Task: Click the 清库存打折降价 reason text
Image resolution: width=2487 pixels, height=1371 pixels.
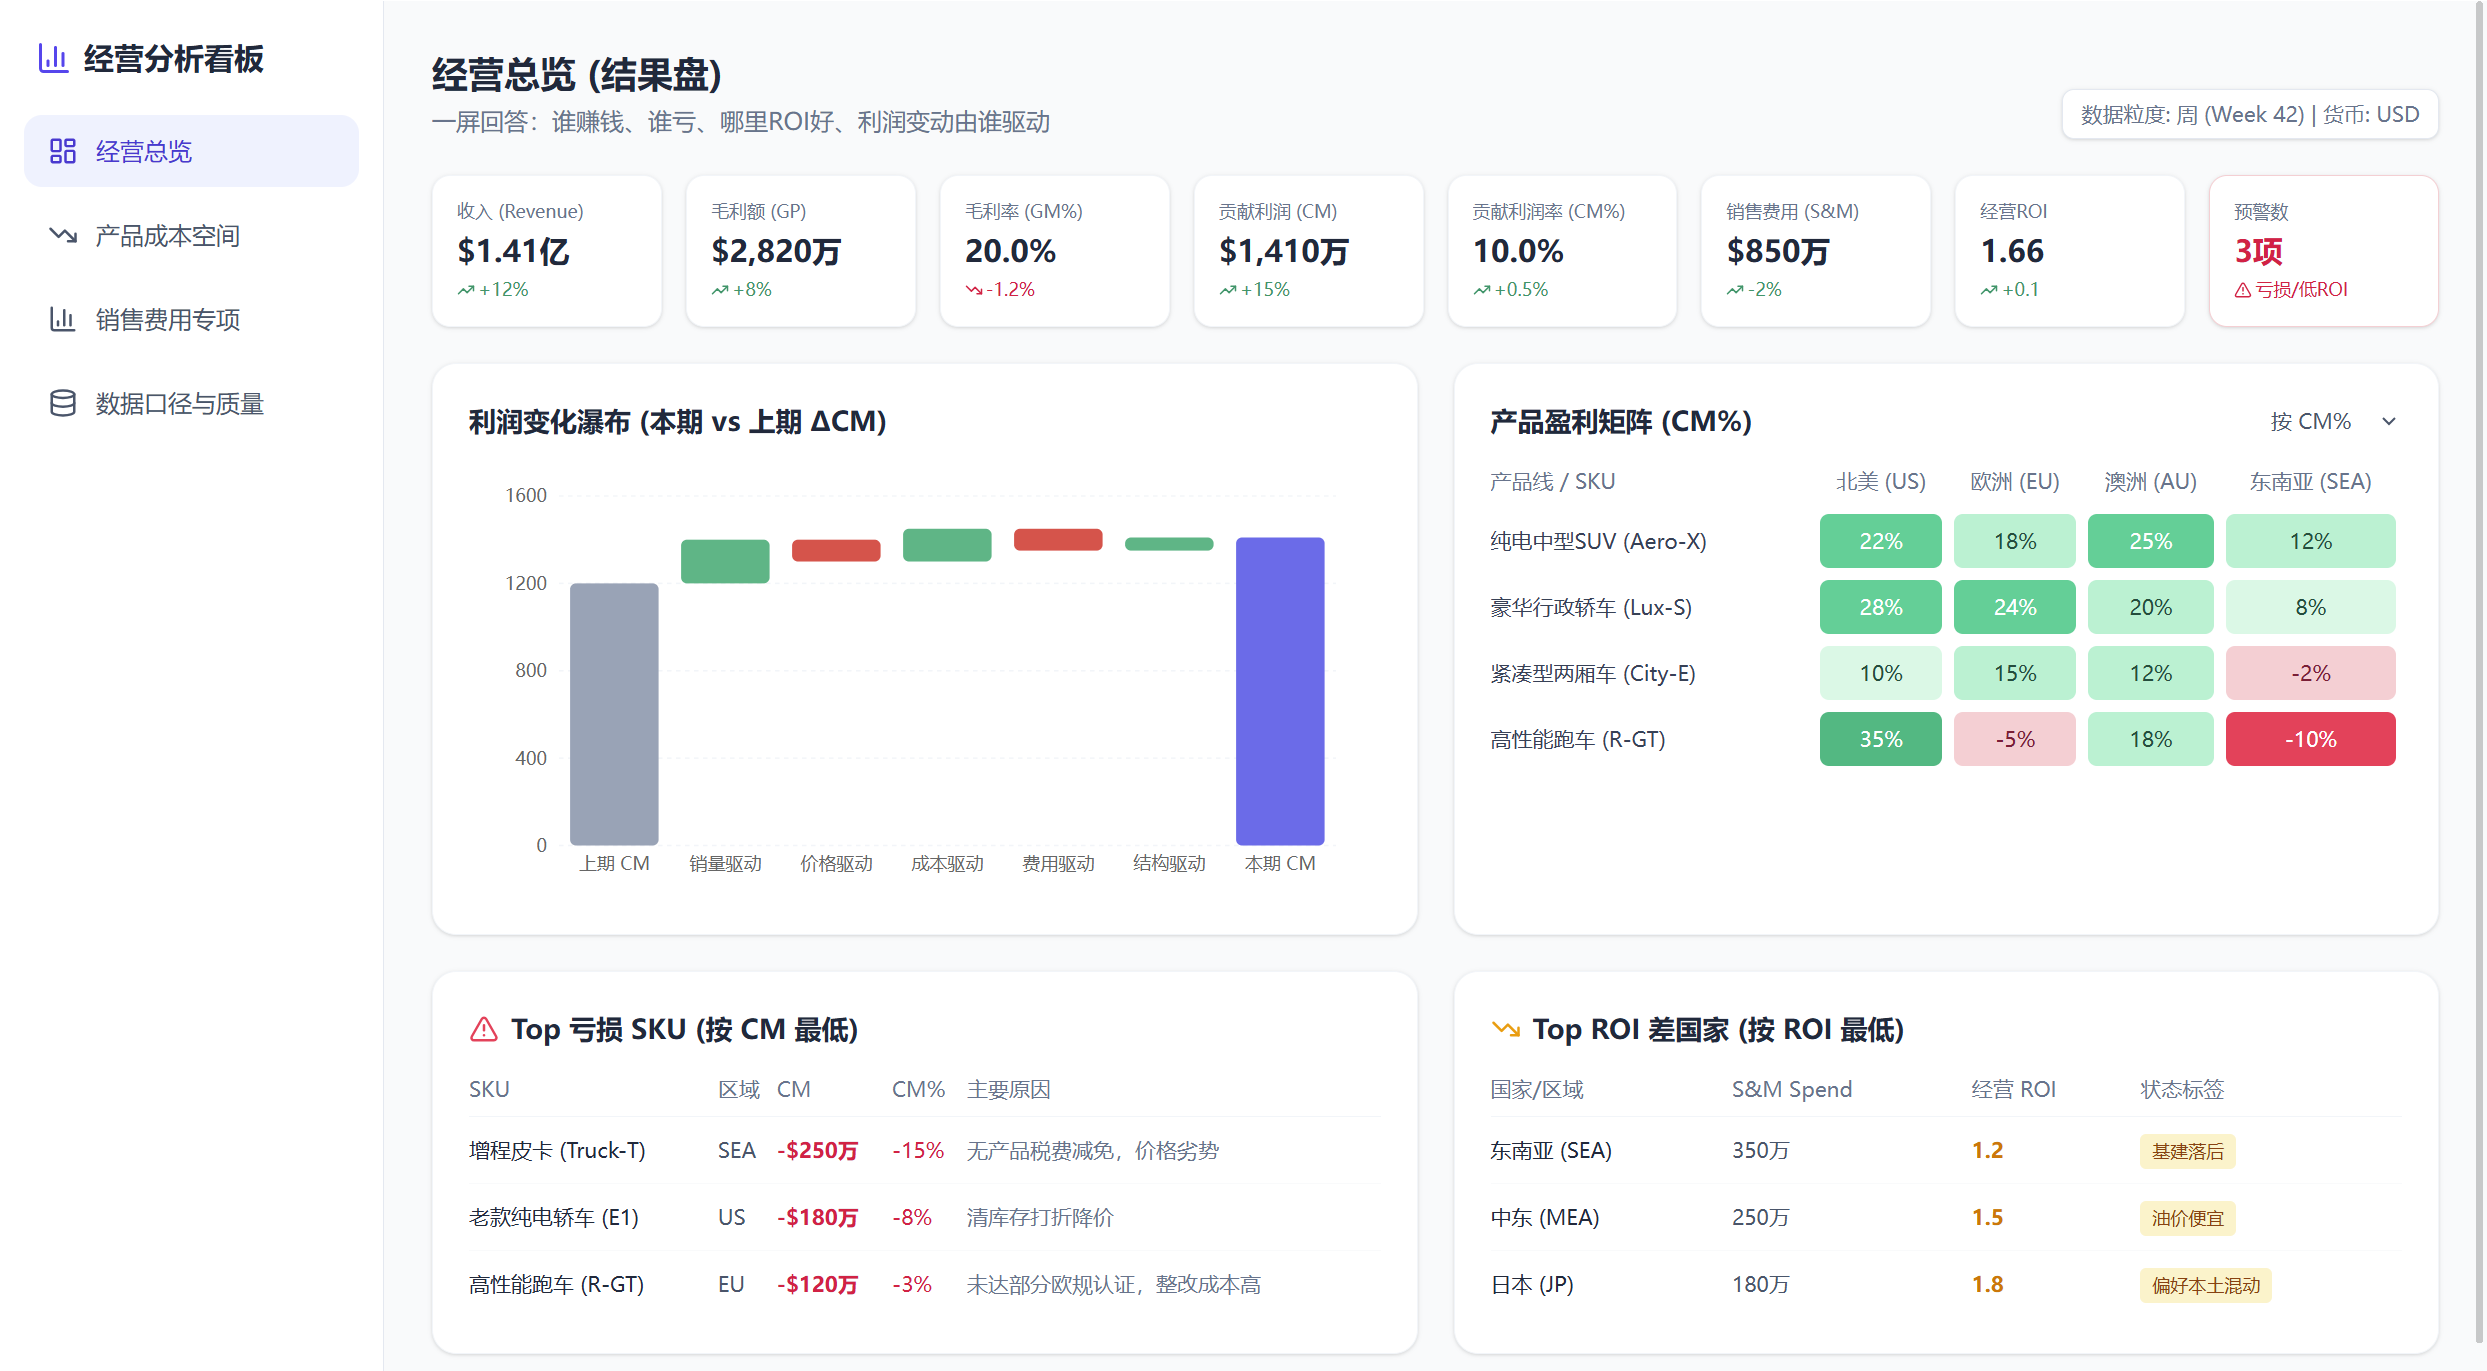Action: coord(1040,1217)
